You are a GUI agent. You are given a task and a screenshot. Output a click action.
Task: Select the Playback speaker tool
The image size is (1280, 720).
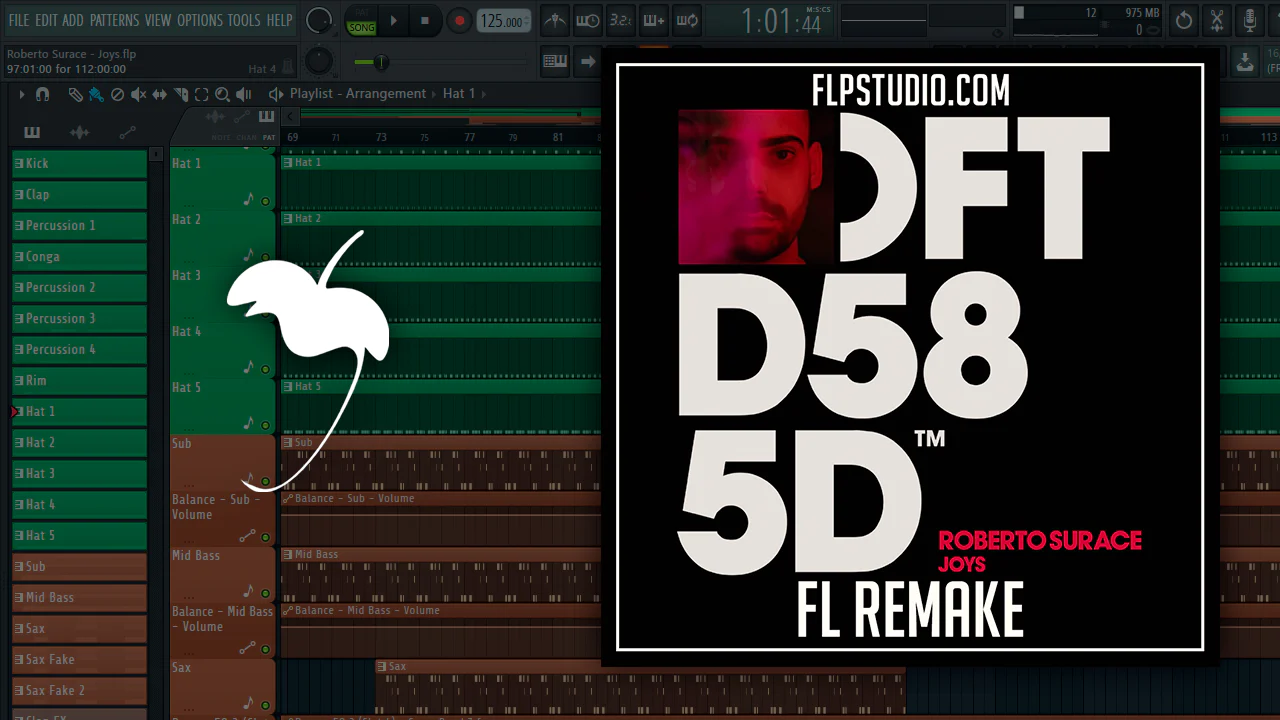click(245, 94)
